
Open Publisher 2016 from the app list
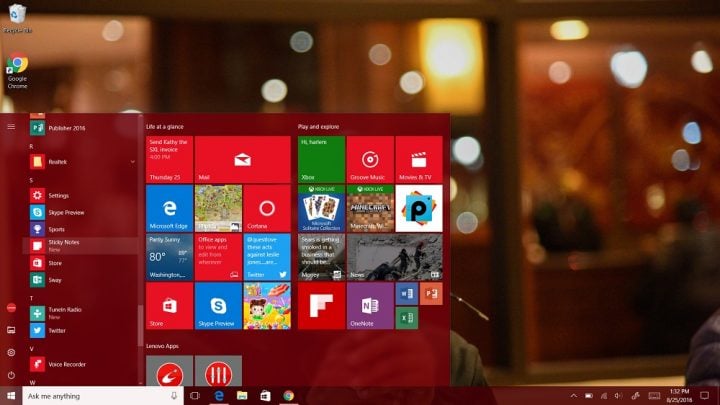point(80,128)
